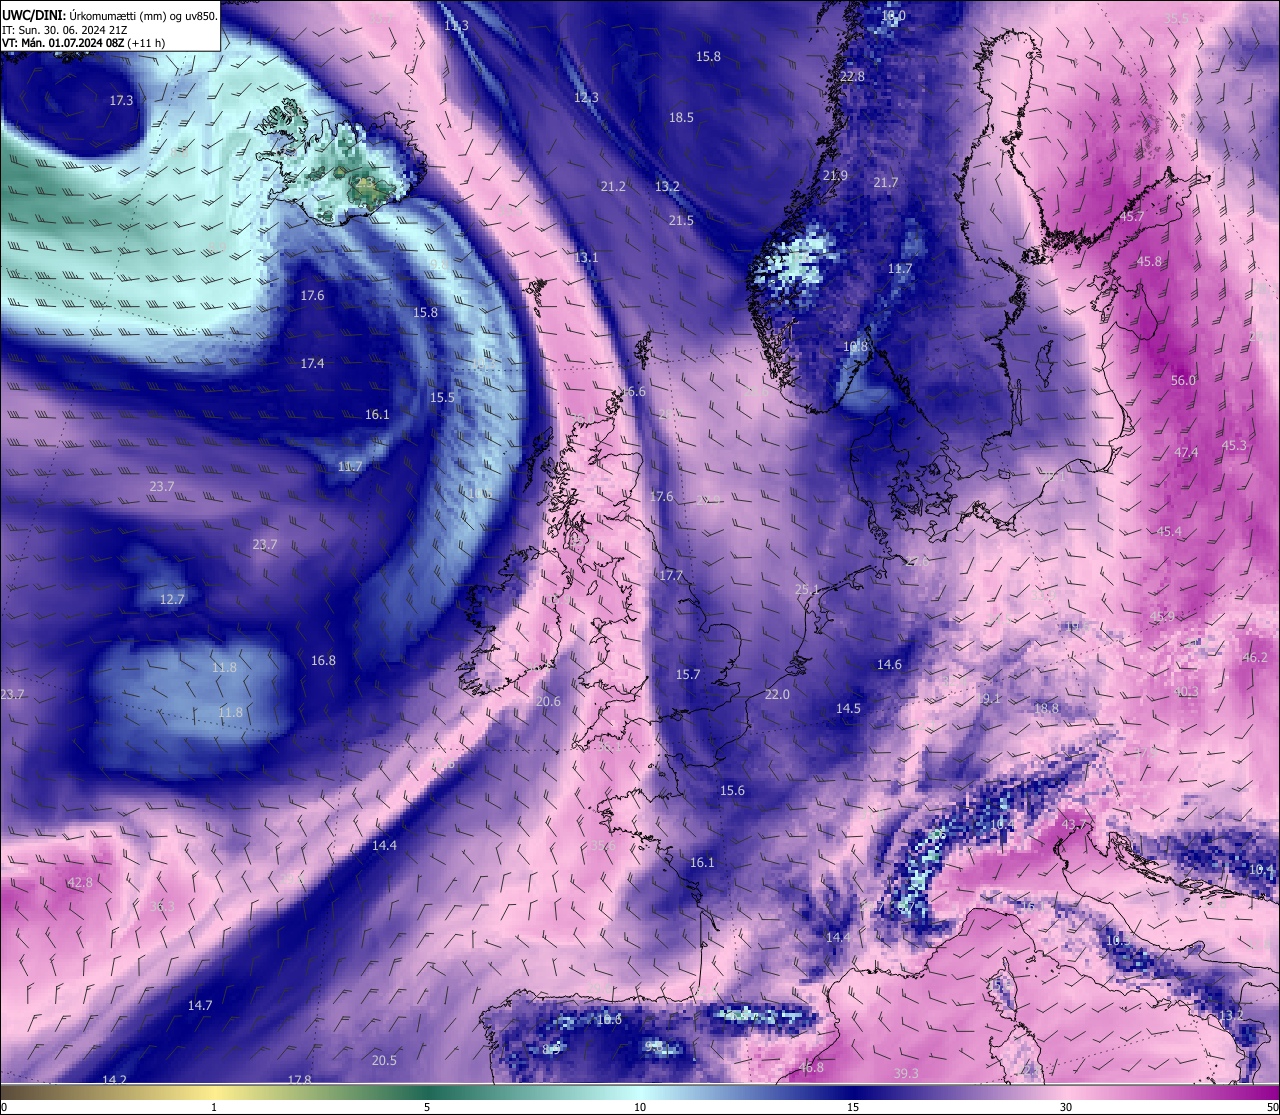Click the 'VT: Mán. 01.07.2024 08Z (+11 h)' line
The image size is (1280, 1115).
[84, 43]
